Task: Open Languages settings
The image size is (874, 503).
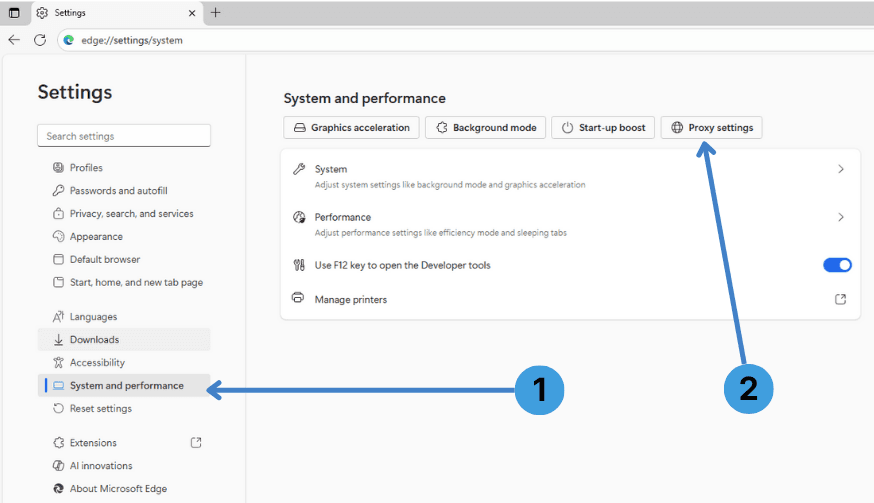Action: pyautogui.click(x=124, y=317)
